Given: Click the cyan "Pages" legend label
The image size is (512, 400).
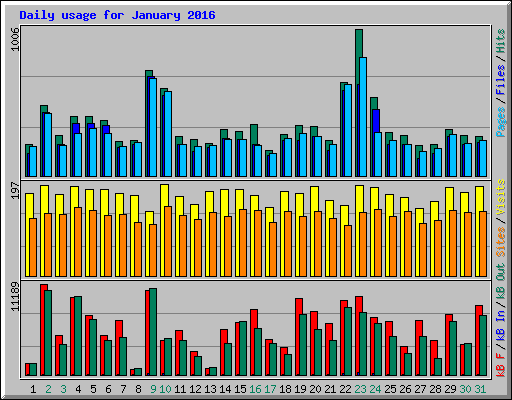Looking at the screenshot, I should click(x=501, y=122).
